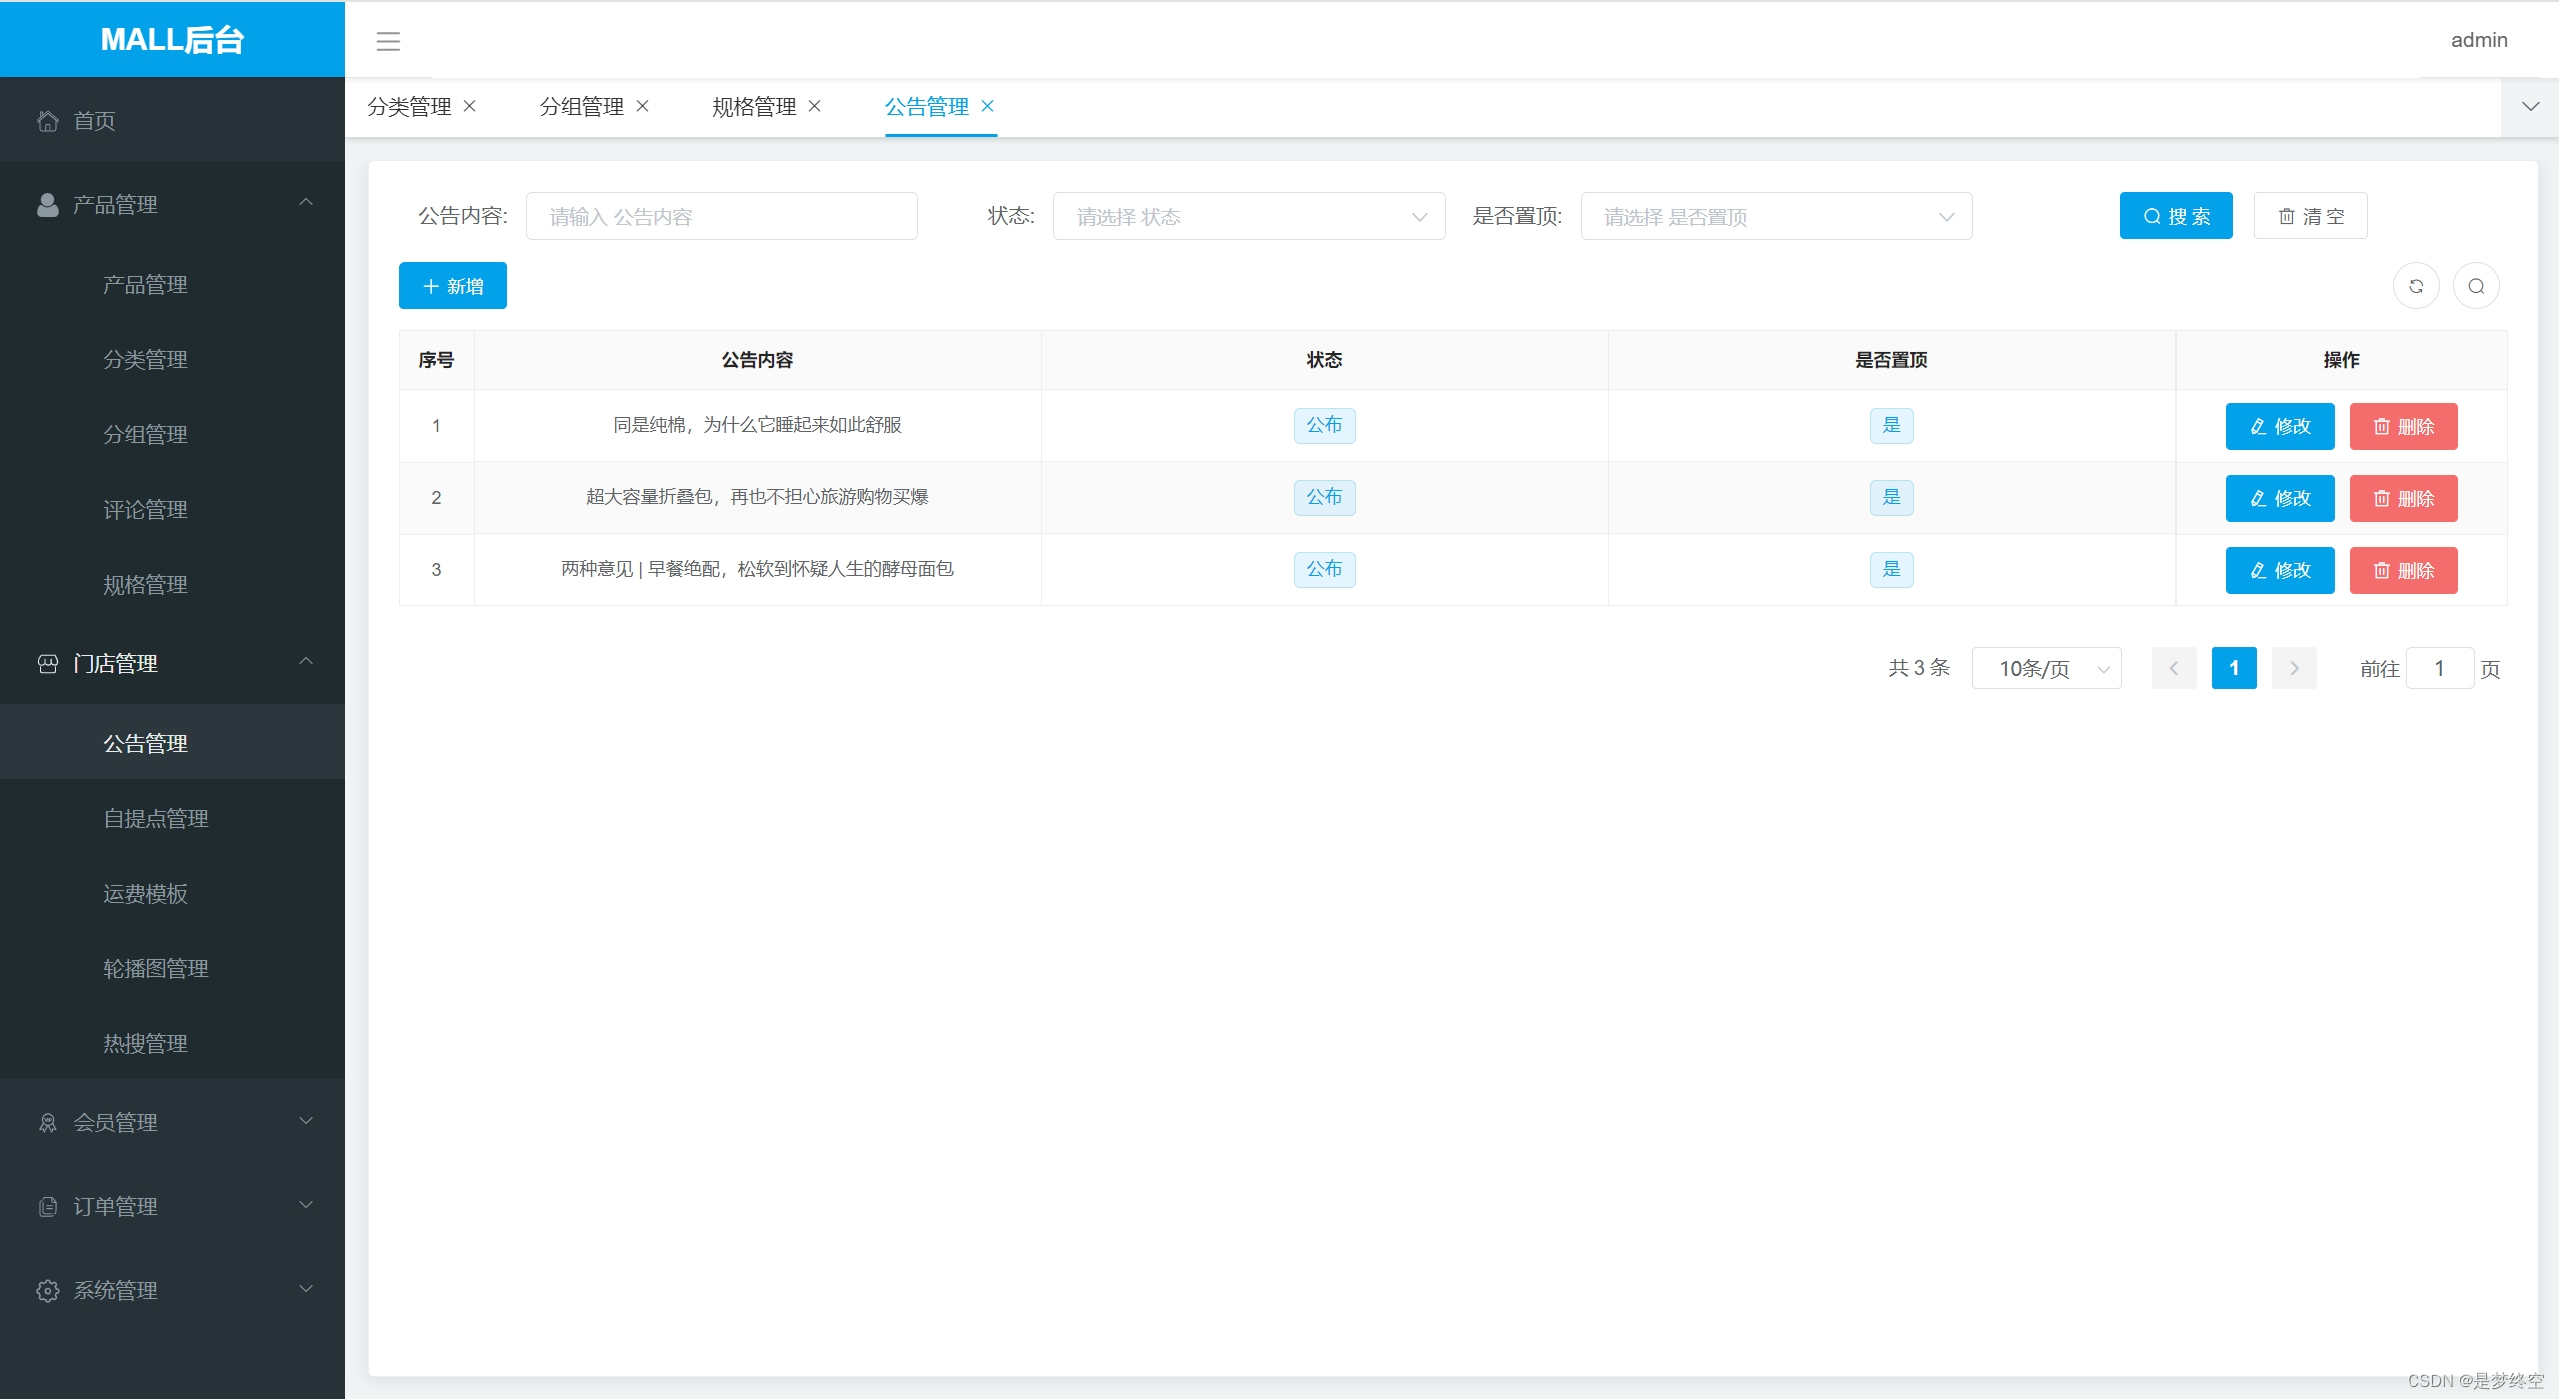
Task: Click 删除 for the 超大容量折叠包 row
Action: point(2403,499)
